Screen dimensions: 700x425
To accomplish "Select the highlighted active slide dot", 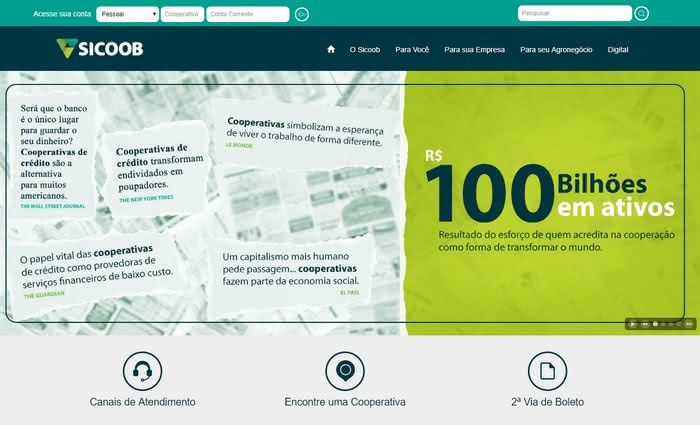I will (x=655, y=324).
